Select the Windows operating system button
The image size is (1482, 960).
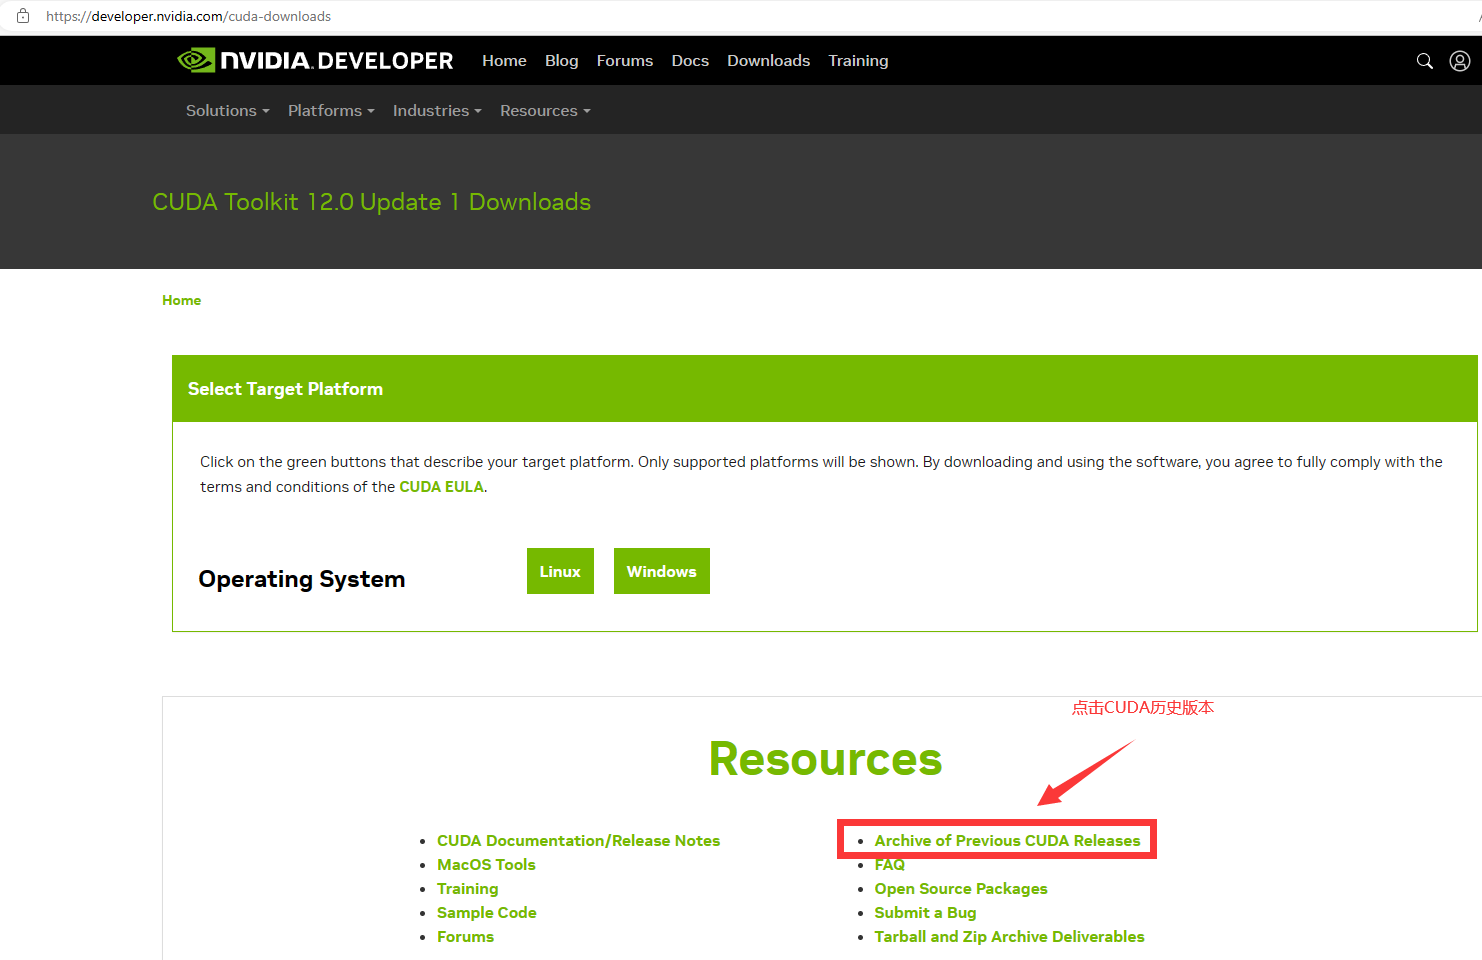662,571
